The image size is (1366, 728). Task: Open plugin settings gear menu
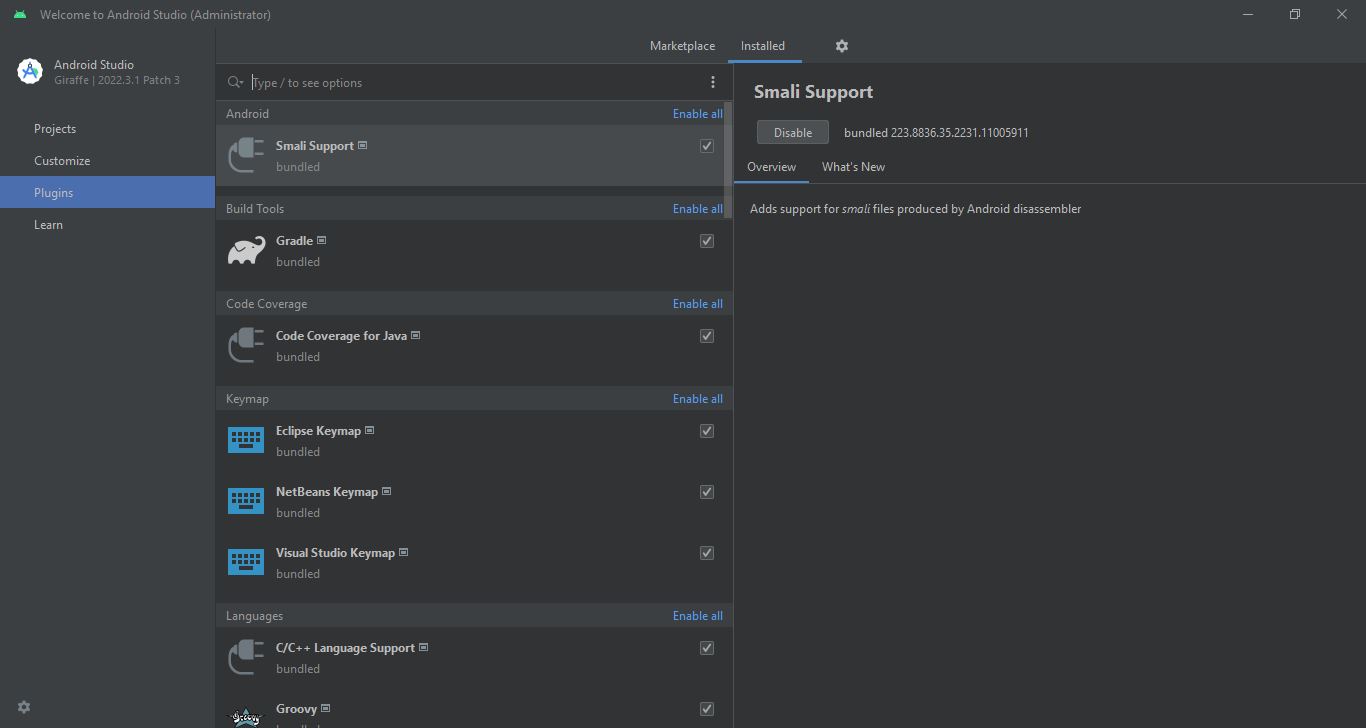[x=842, y=46]
